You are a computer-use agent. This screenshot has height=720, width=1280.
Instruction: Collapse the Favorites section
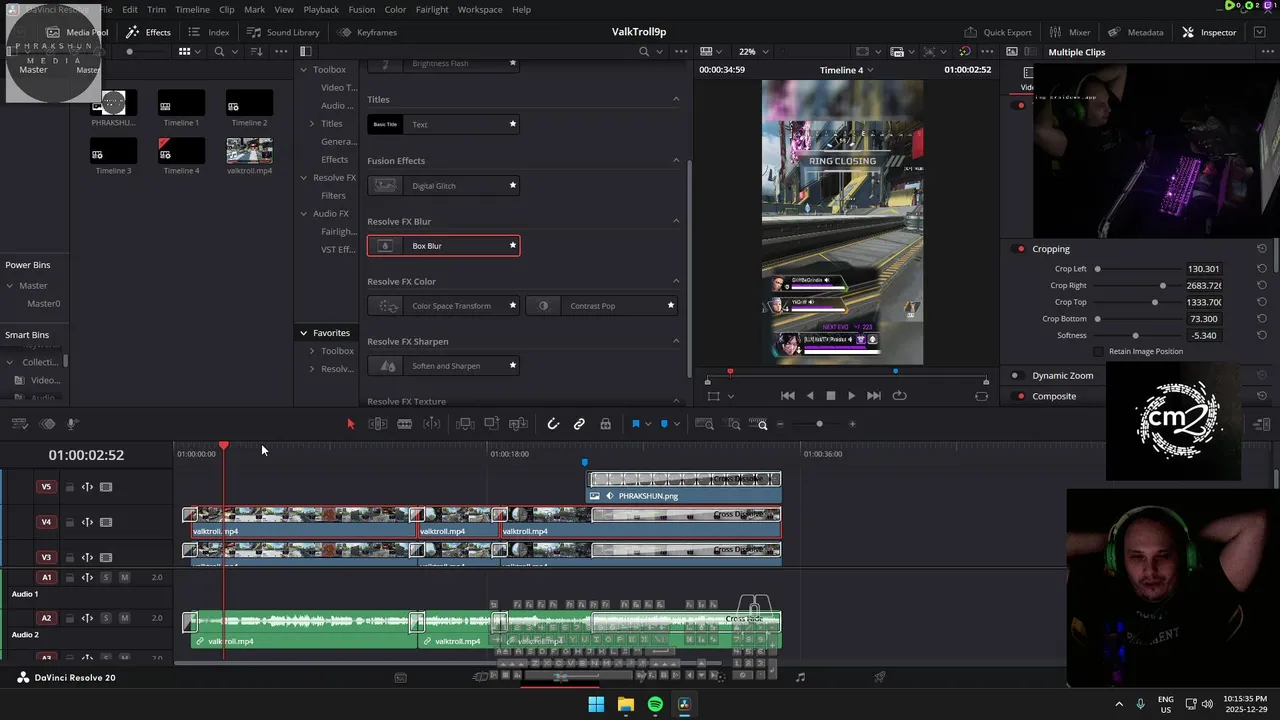click(x=304, y=333)
